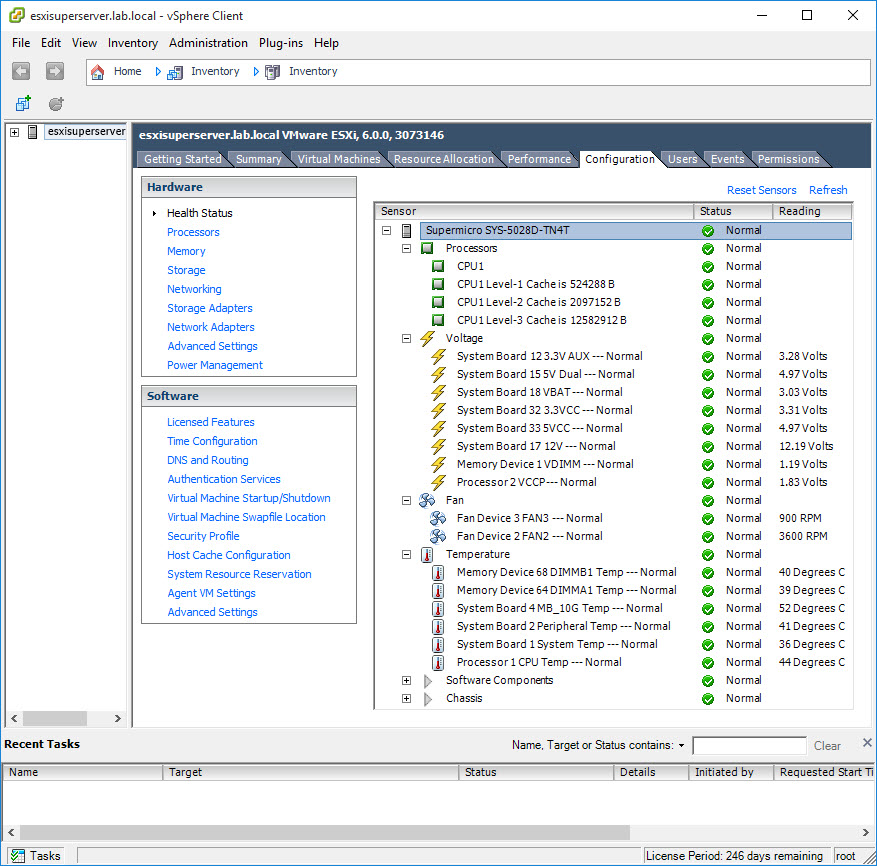877x866 pixels.
Task: Select the CPU1 Level-3 Cache is 12582912 B row
Action: pos(541,321)
